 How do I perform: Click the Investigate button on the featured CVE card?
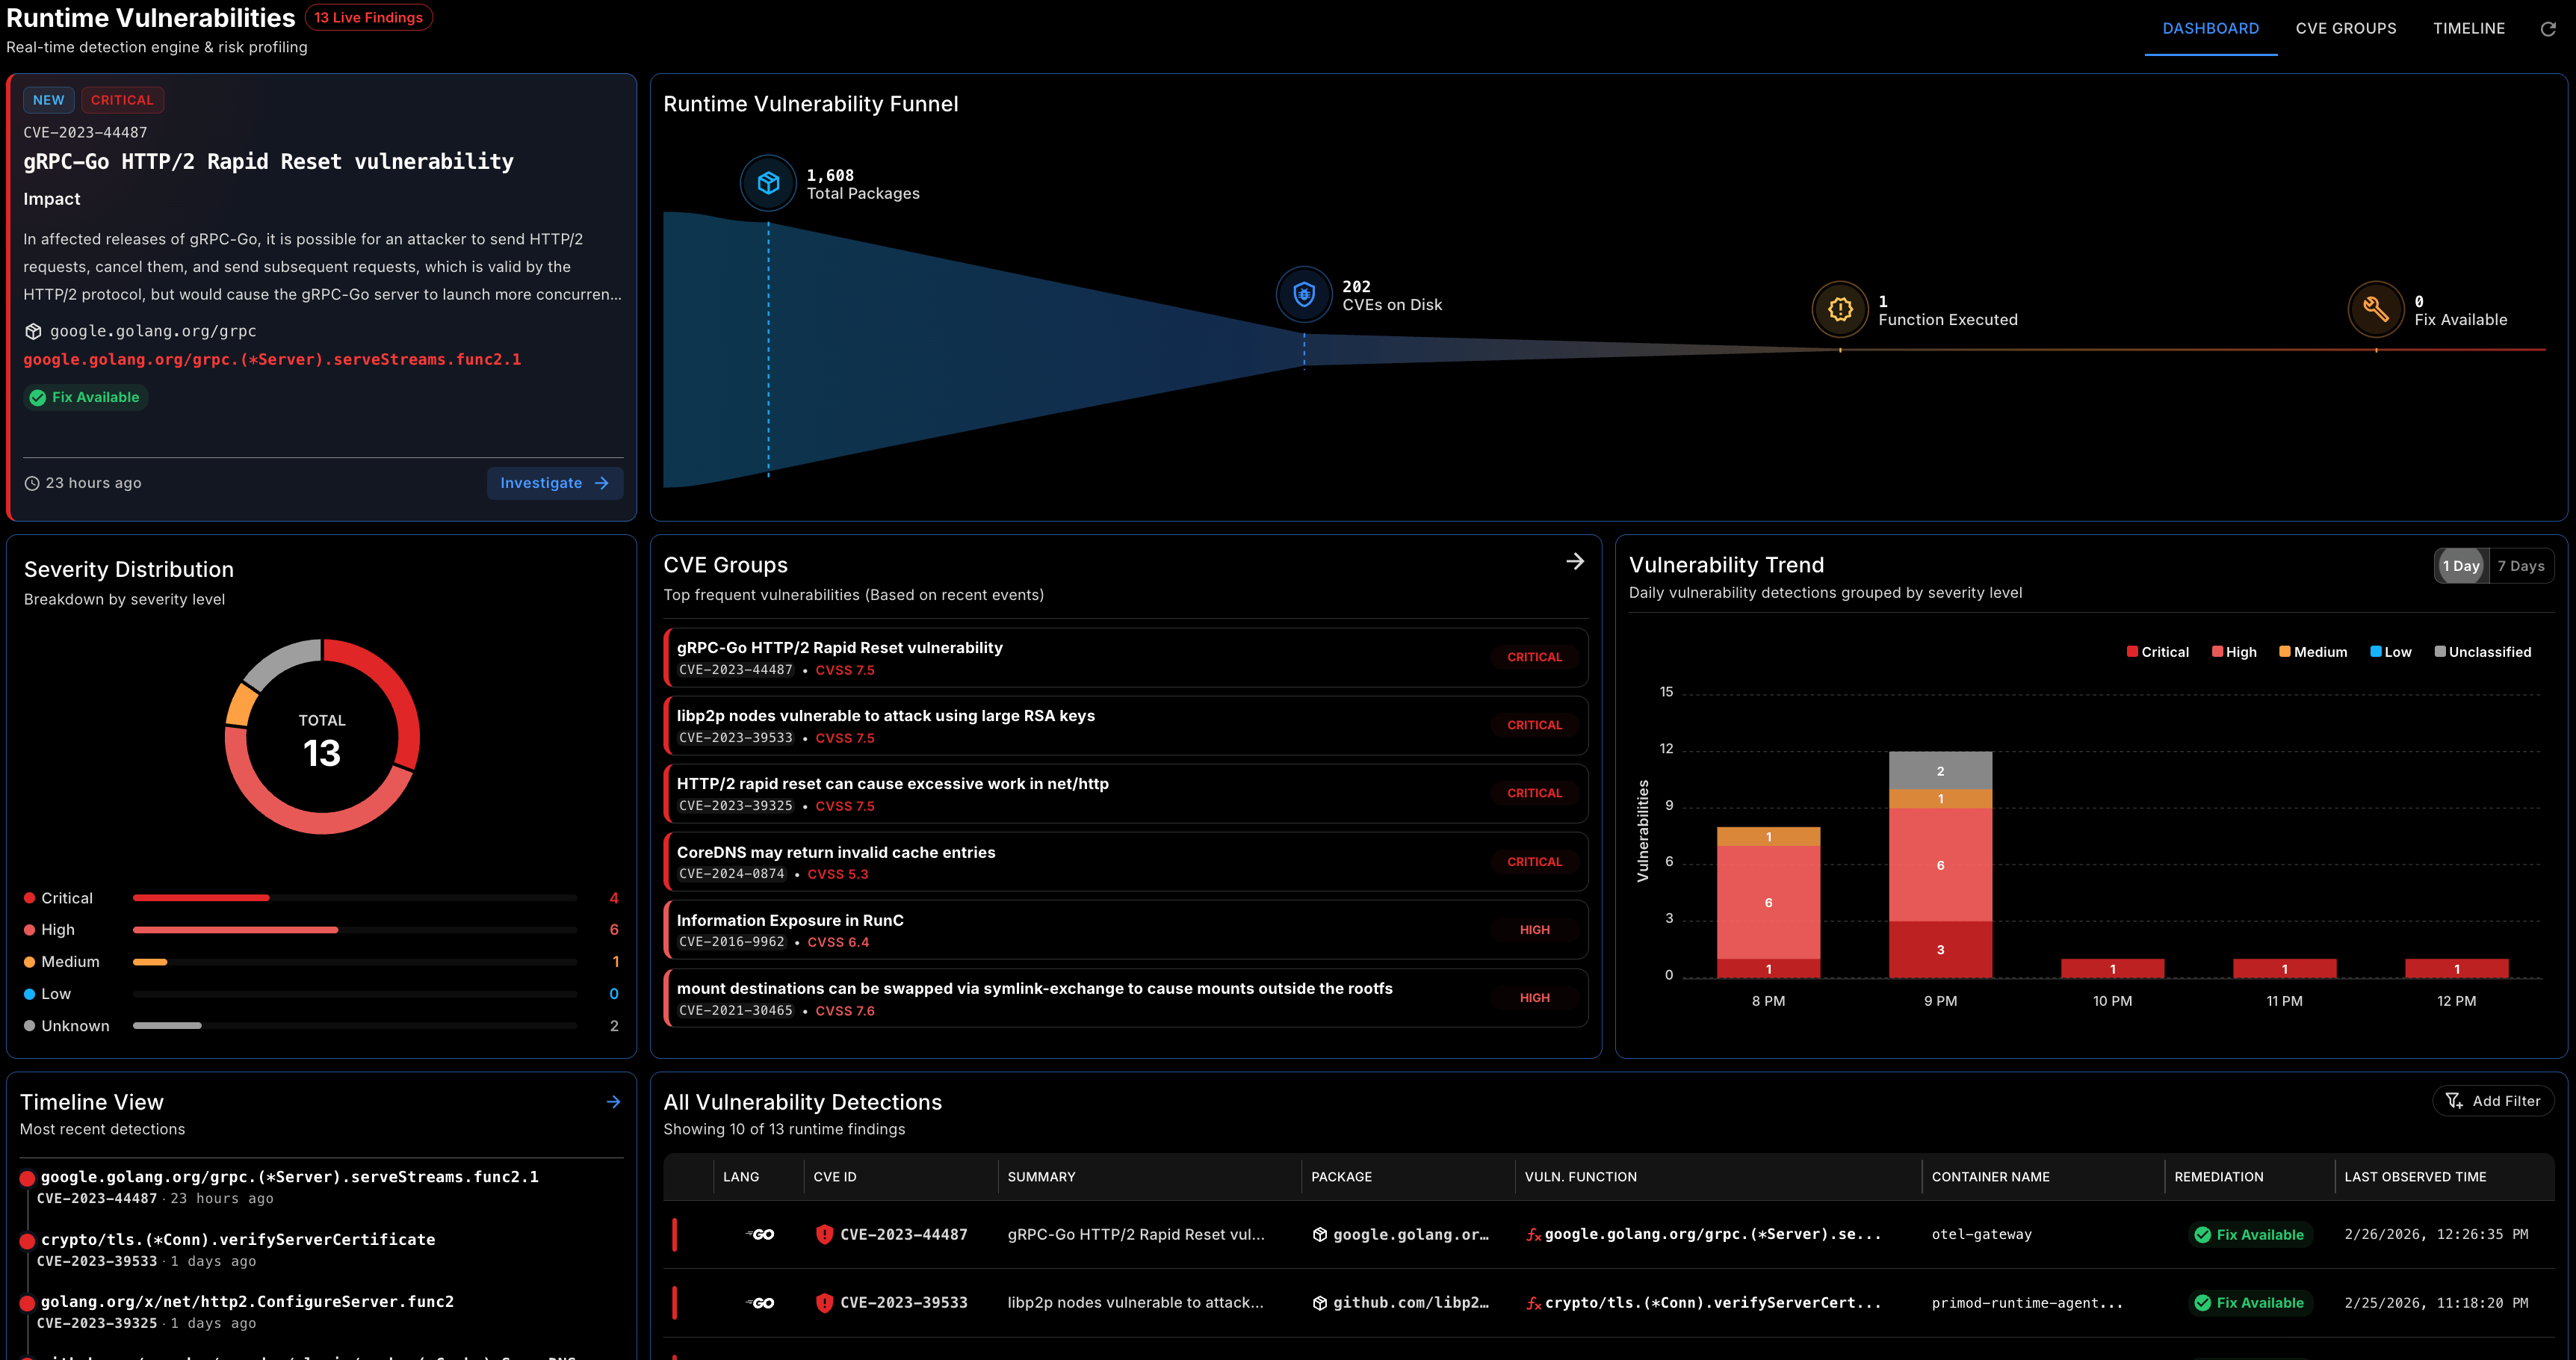[x=554, y=483]
